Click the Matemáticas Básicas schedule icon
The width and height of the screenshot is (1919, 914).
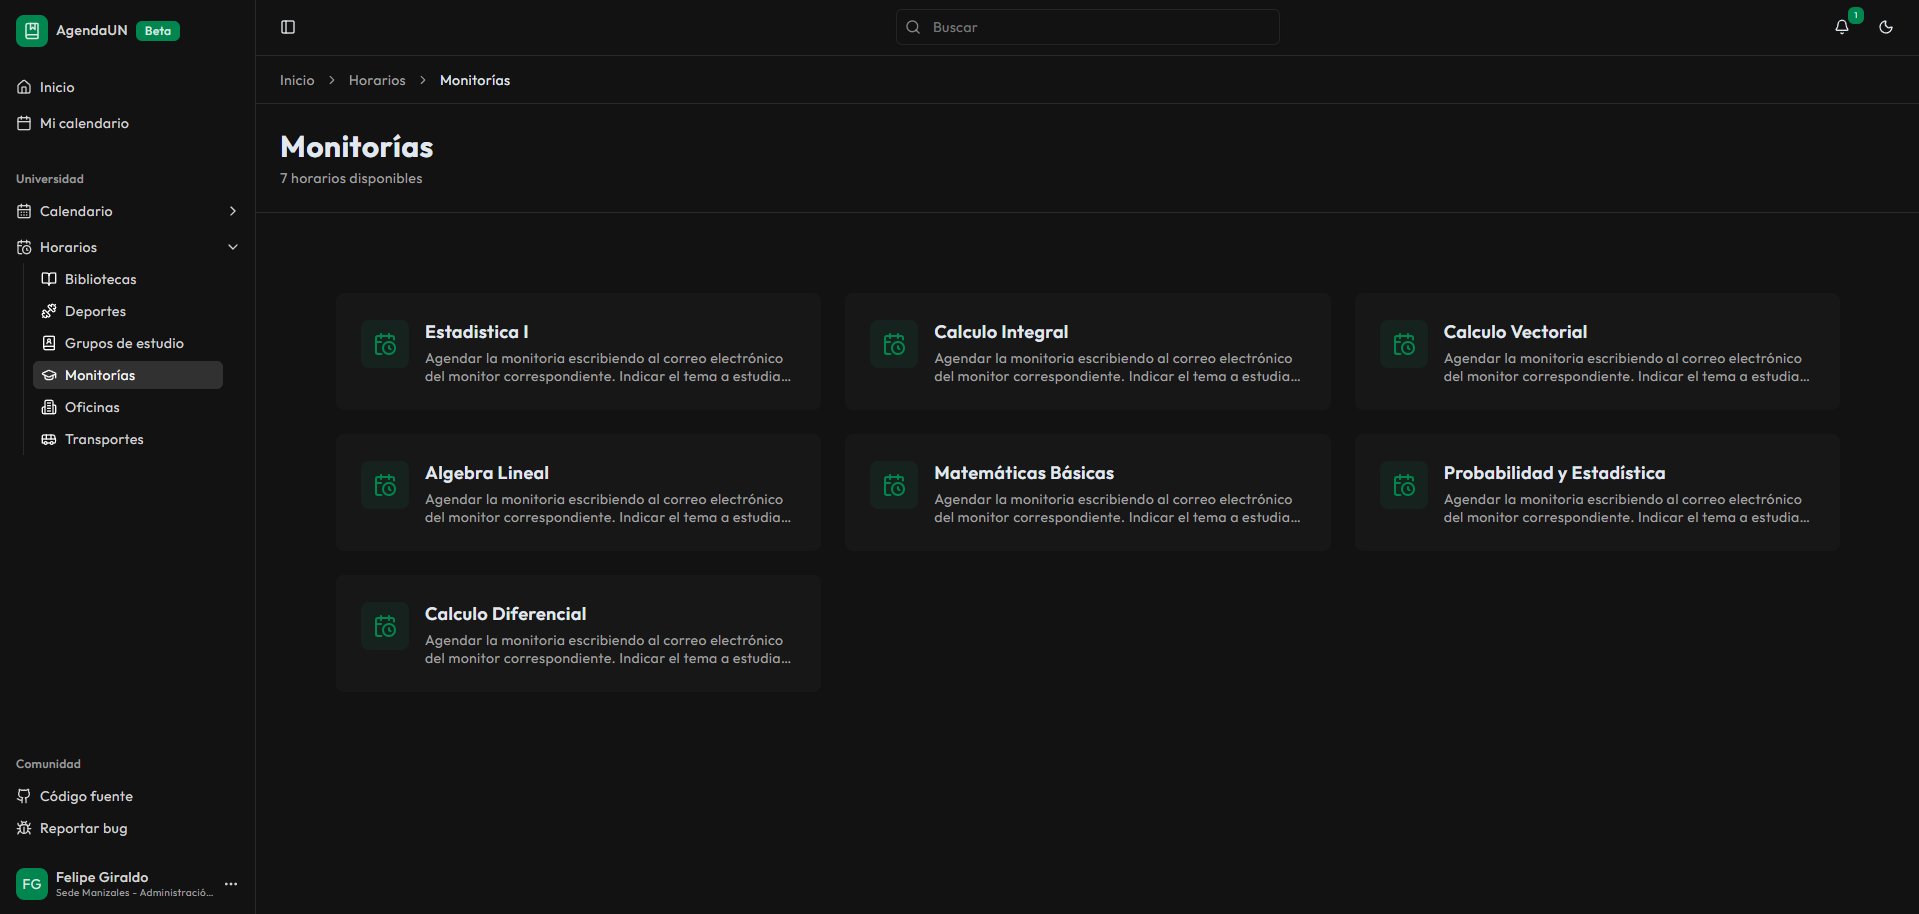(894, 485)
